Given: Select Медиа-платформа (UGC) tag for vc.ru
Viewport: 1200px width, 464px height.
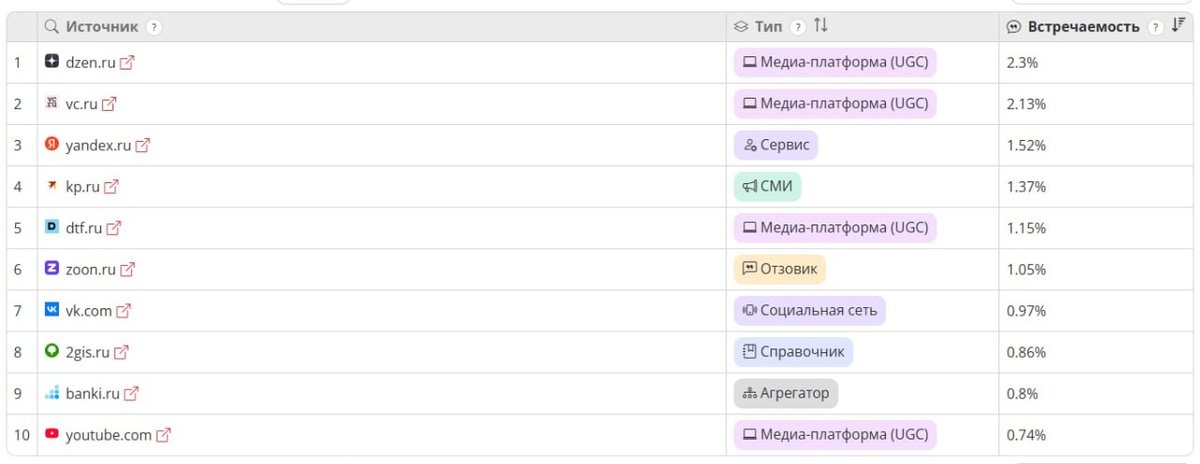Looking at the screenshot, I should point(835,103).
